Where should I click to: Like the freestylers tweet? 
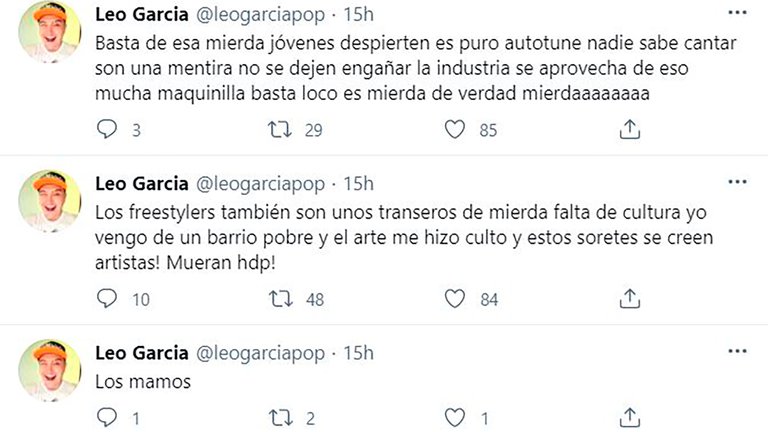pyautogui.click(x=456, y=297)
